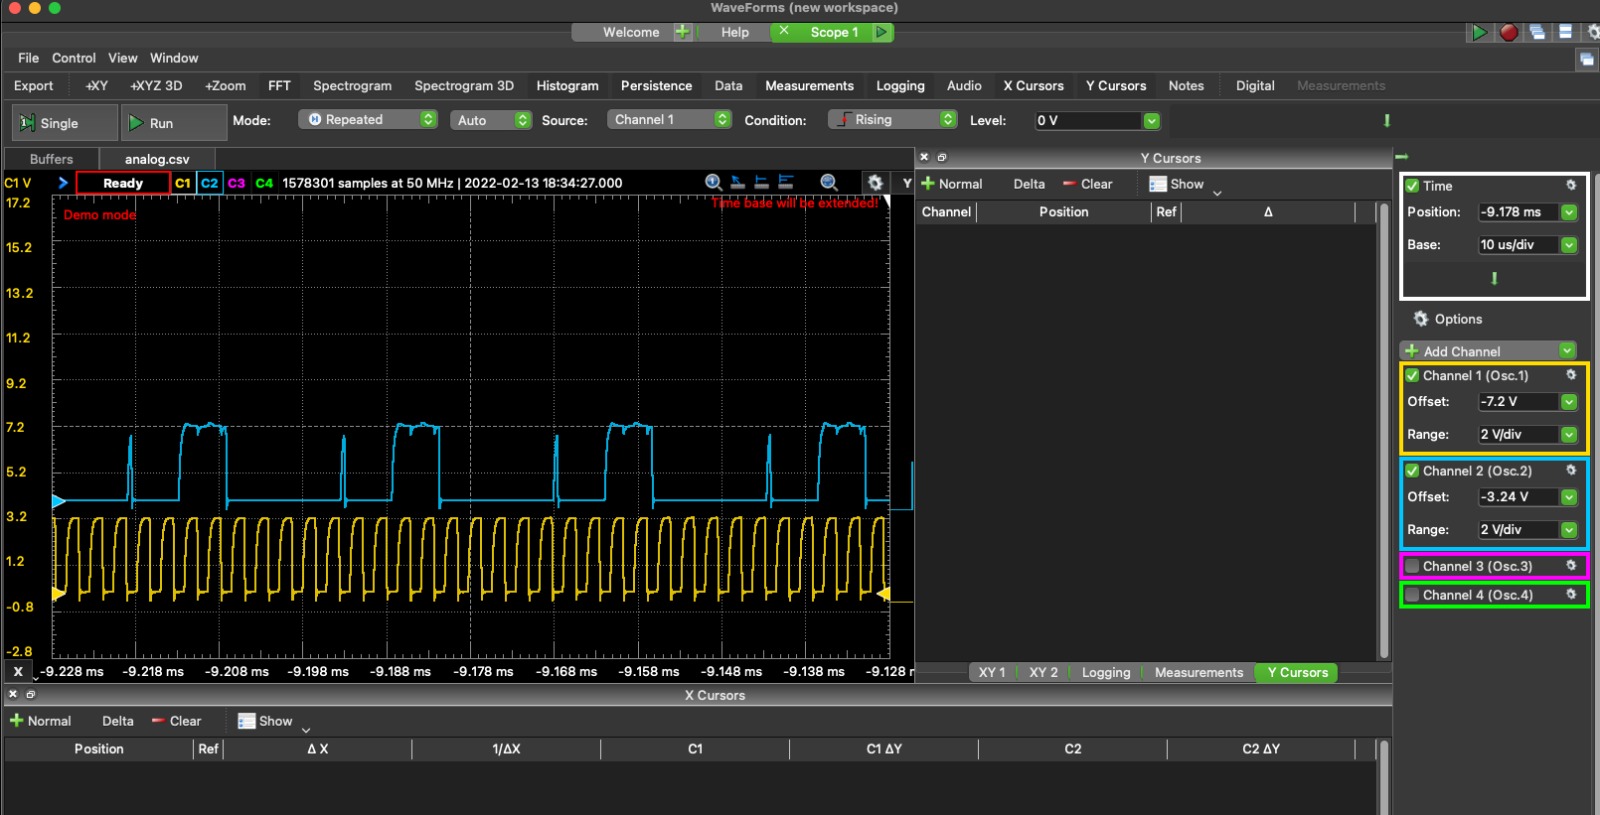1600x815 pixels.
Task: Click the blue arrow next to the Ready status
Action: [x=63, y=183]
